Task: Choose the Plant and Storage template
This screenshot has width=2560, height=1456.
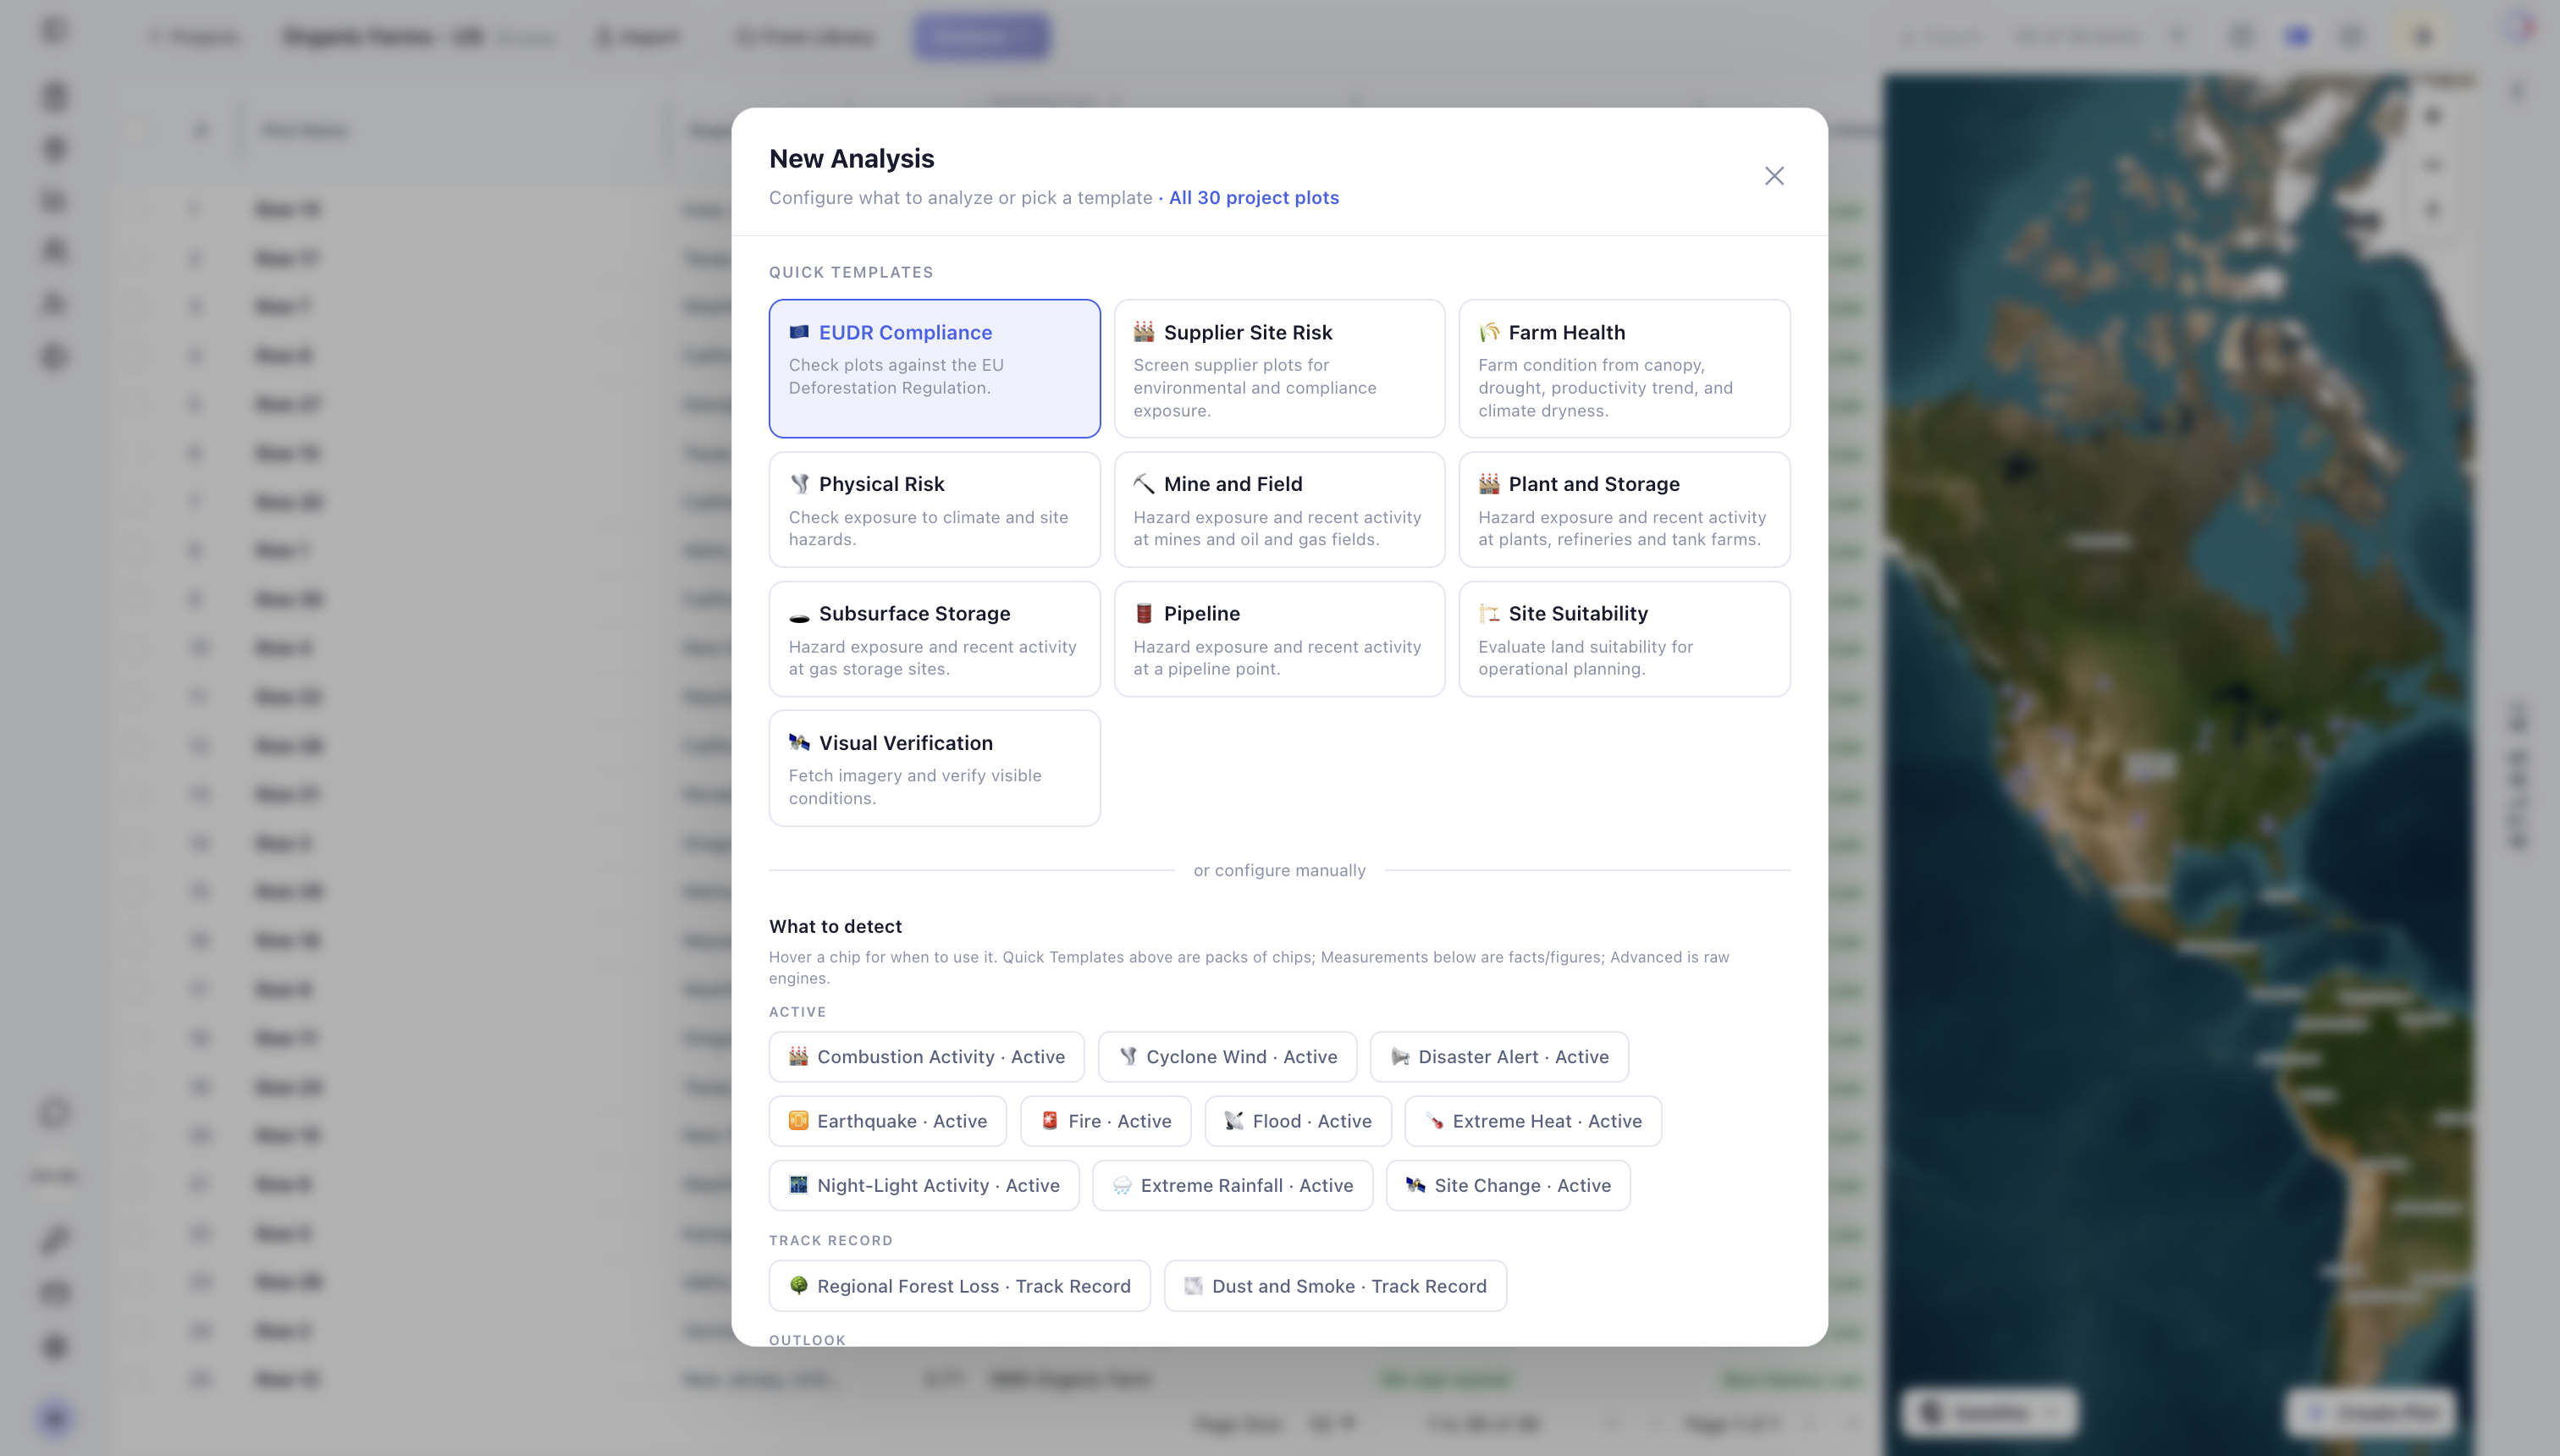Action: [x=1624, y=509]
